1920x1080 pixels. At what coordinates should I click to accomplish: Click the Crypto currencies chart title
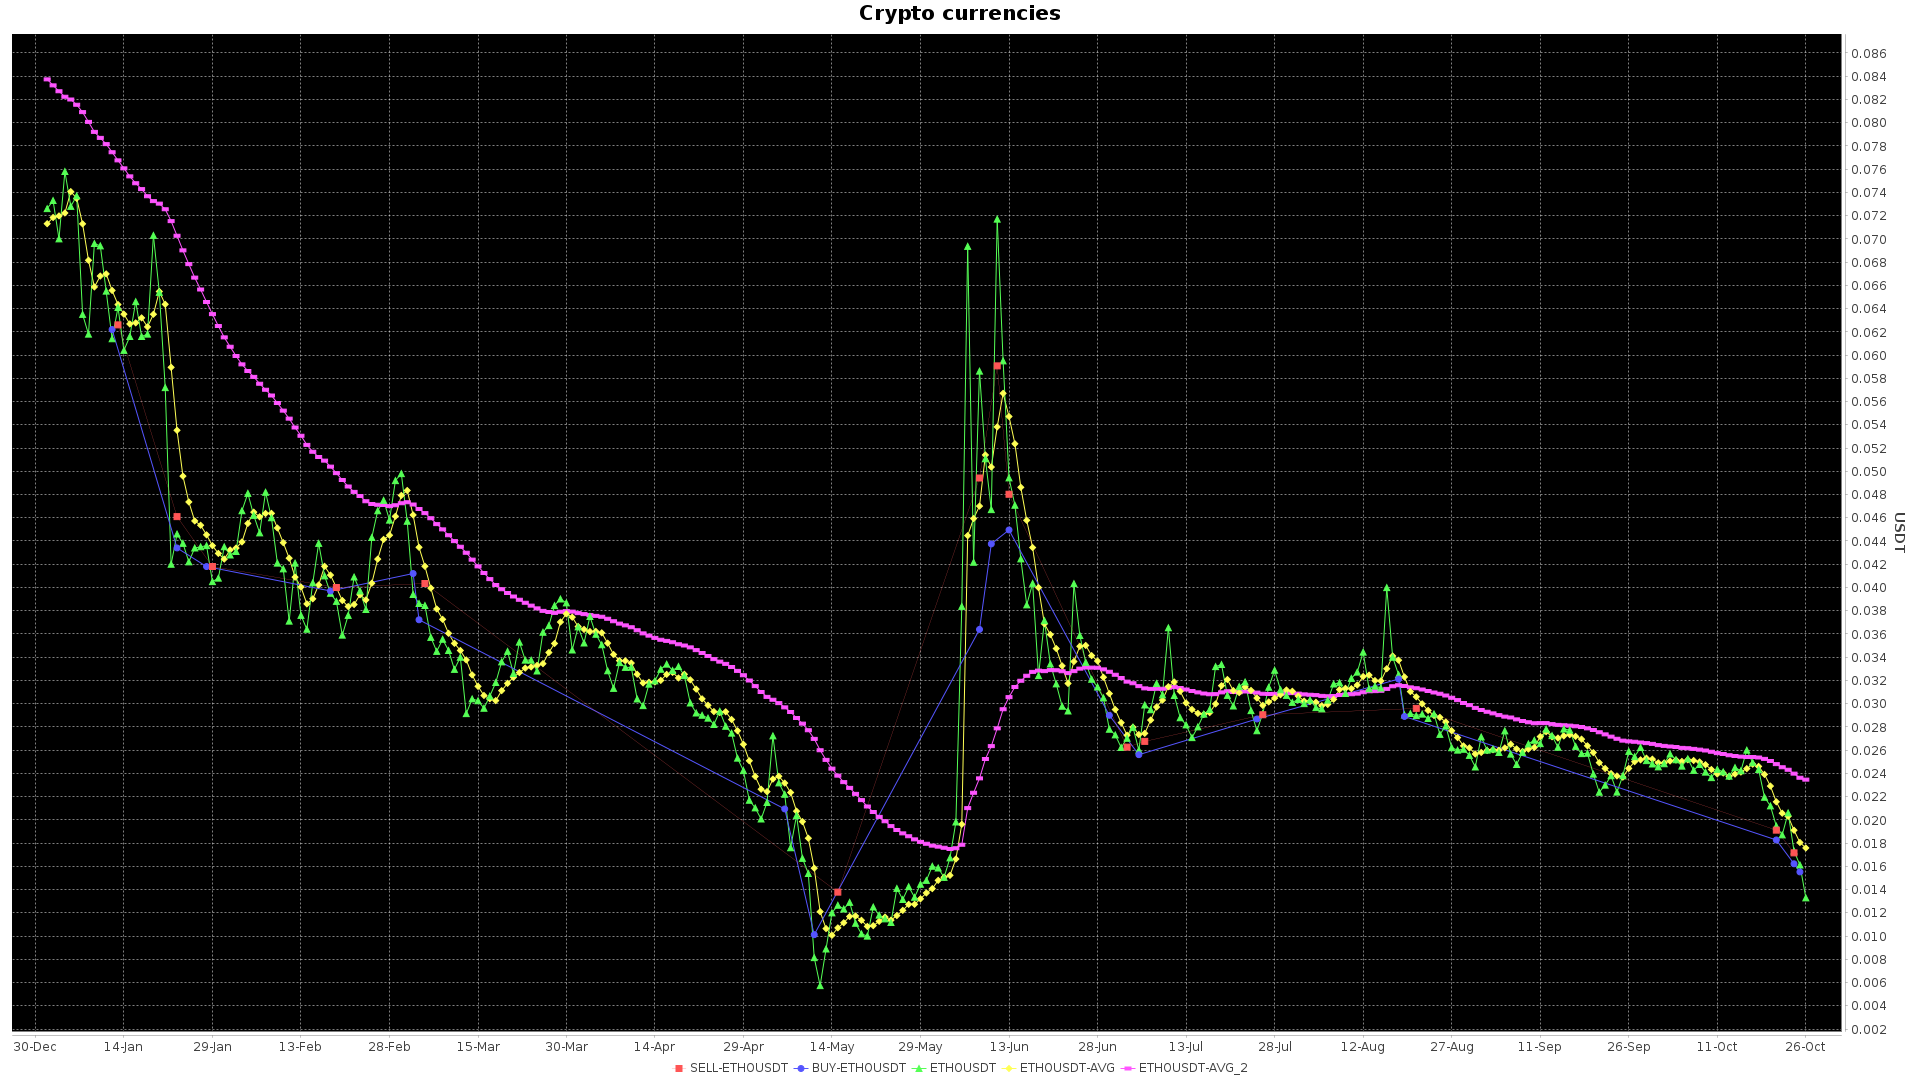(x=958, y=13)
